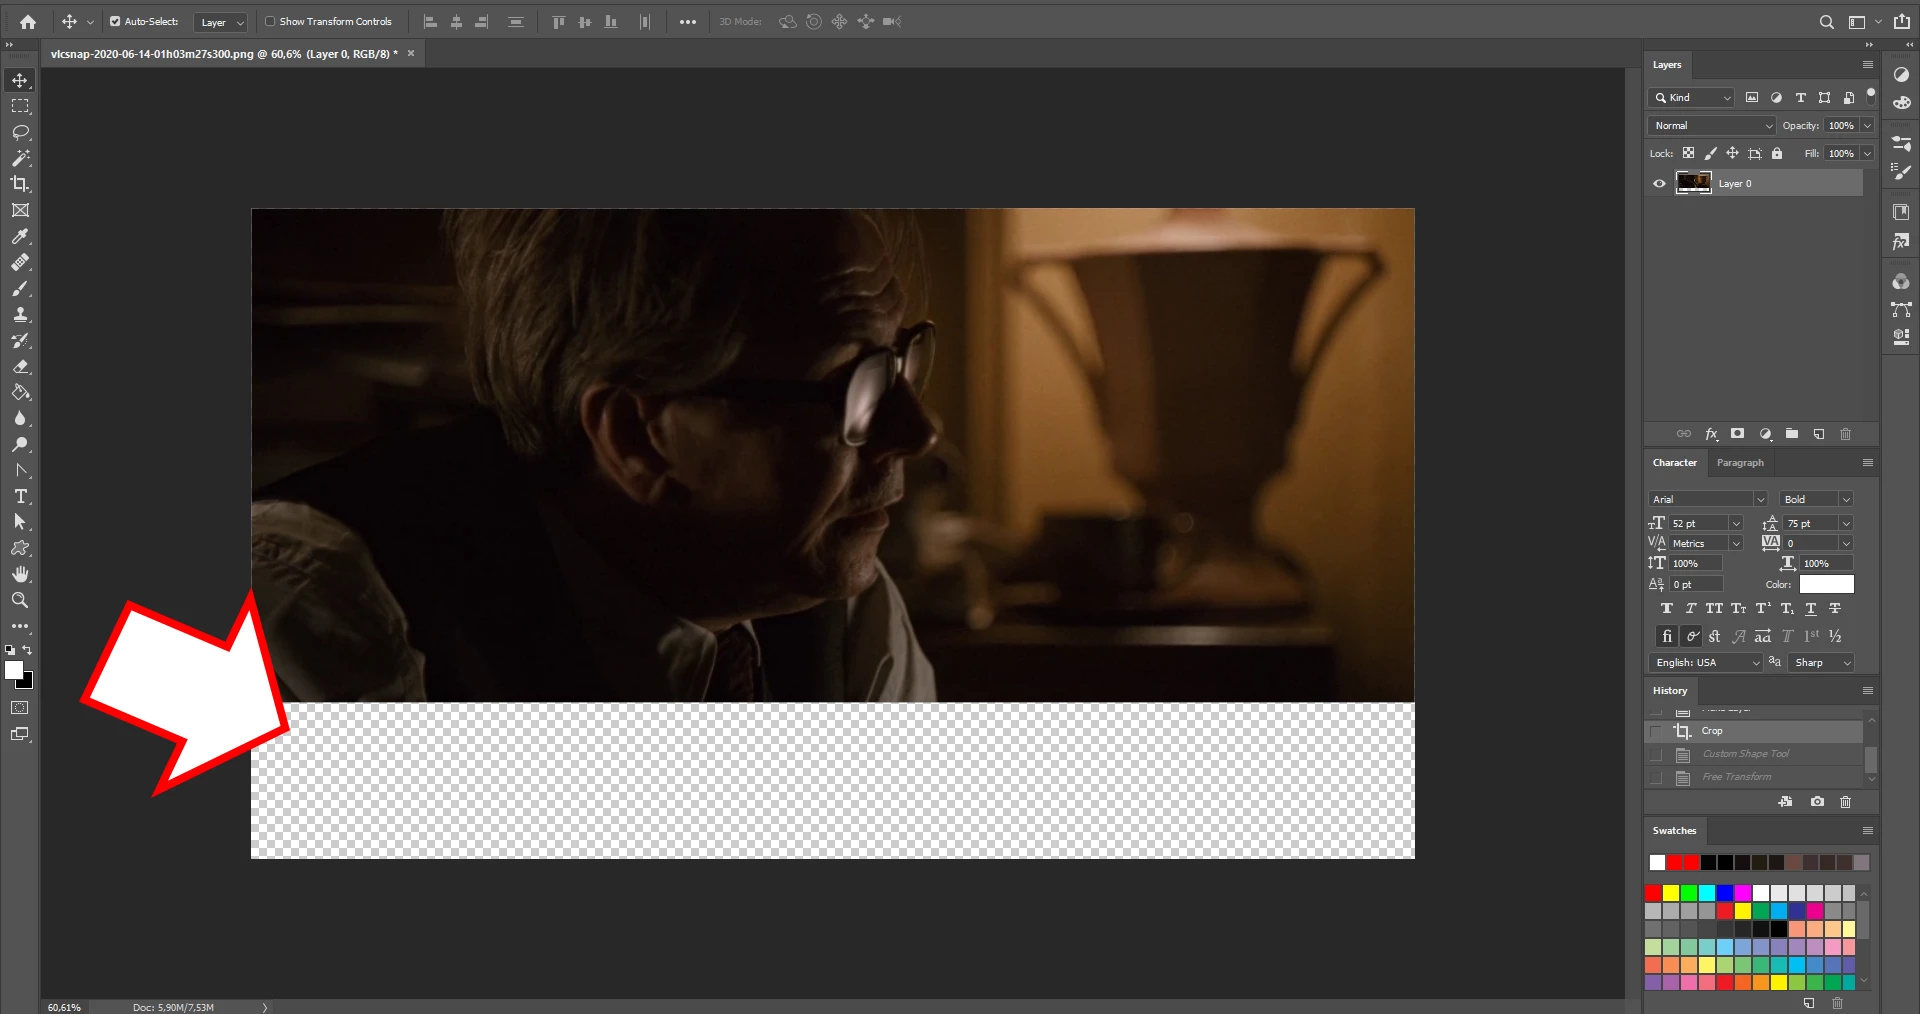This screenshot has width=1920, height=1014.
Task: Switch to the Paragraph tab
Action: (1740, 463)
